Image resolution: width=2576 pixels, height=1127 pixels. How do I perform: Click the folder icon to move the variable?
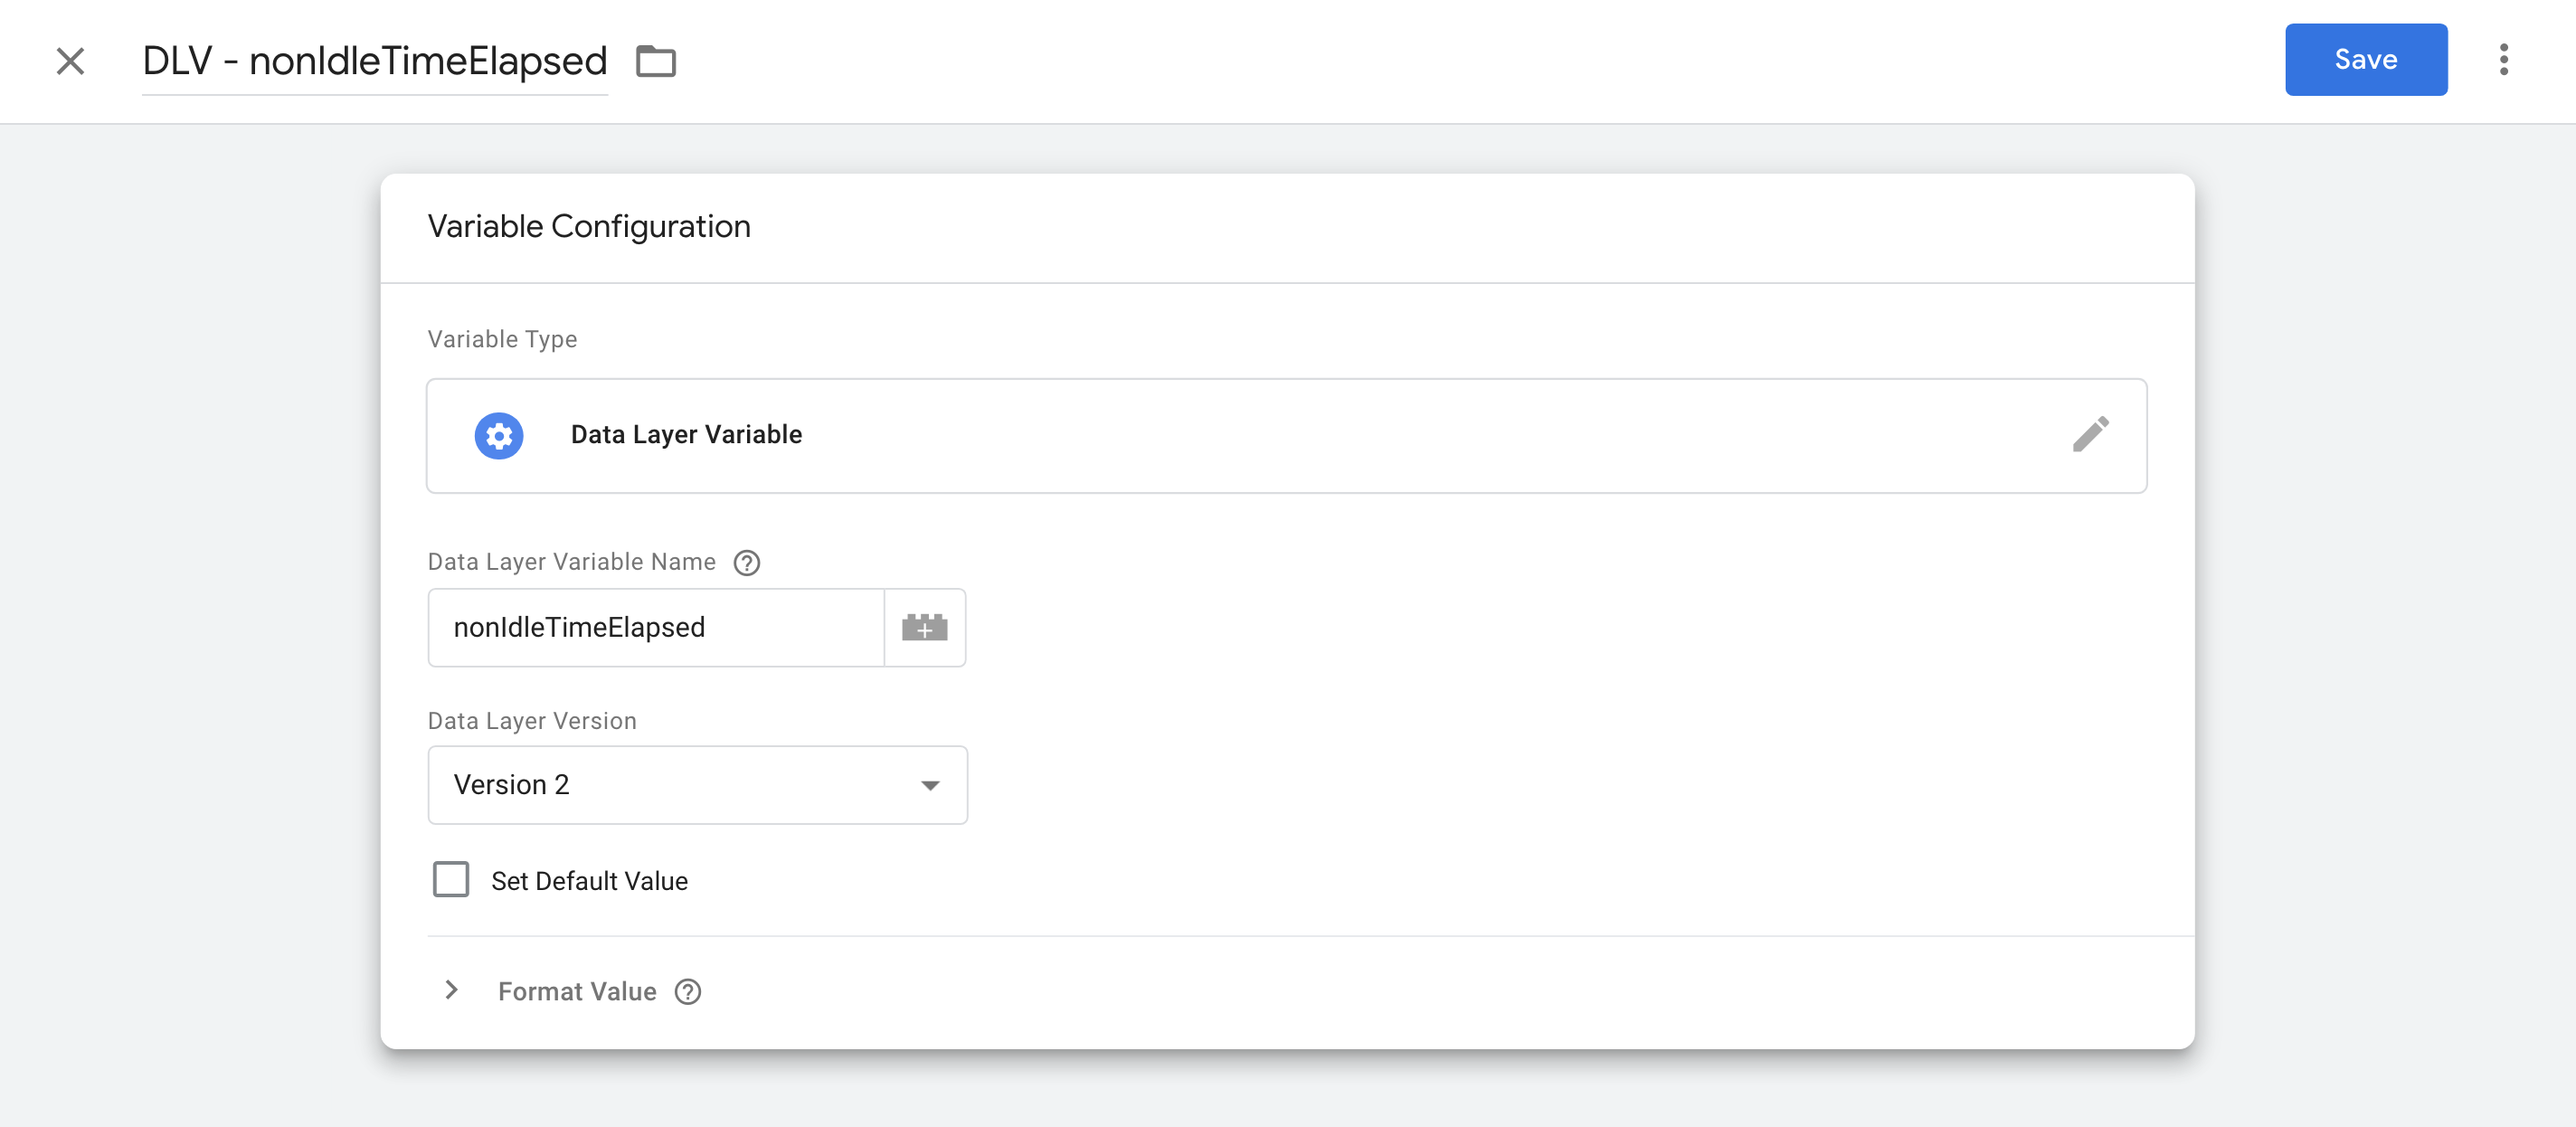tap(656, 60)
